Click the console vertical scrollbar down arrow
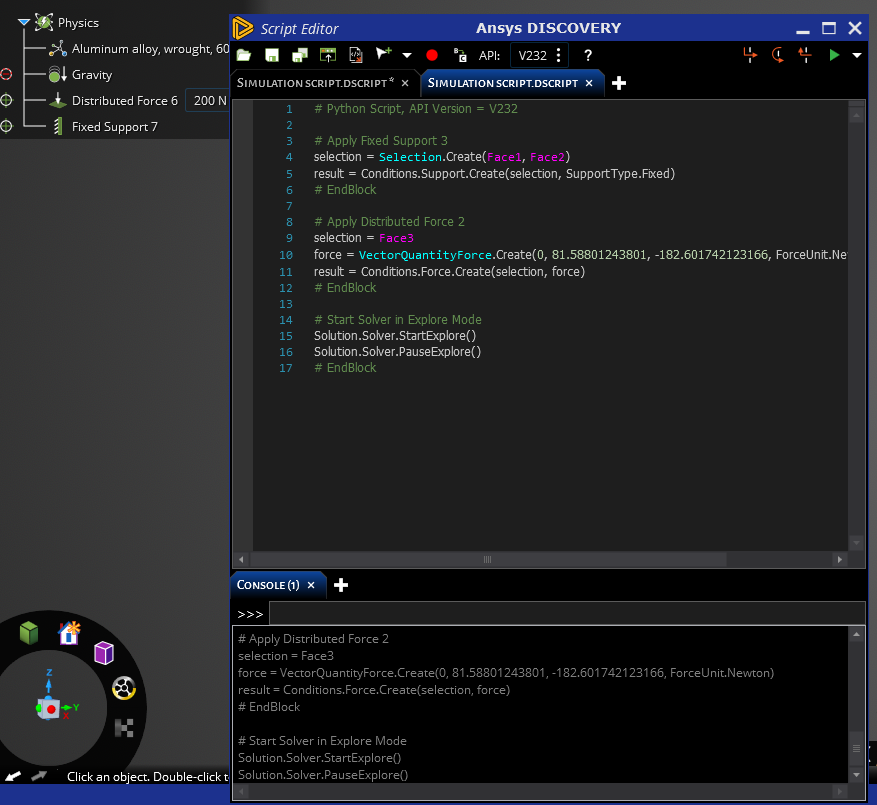The width and height of the screenshot is (877, 805). [x=856, y=775]
